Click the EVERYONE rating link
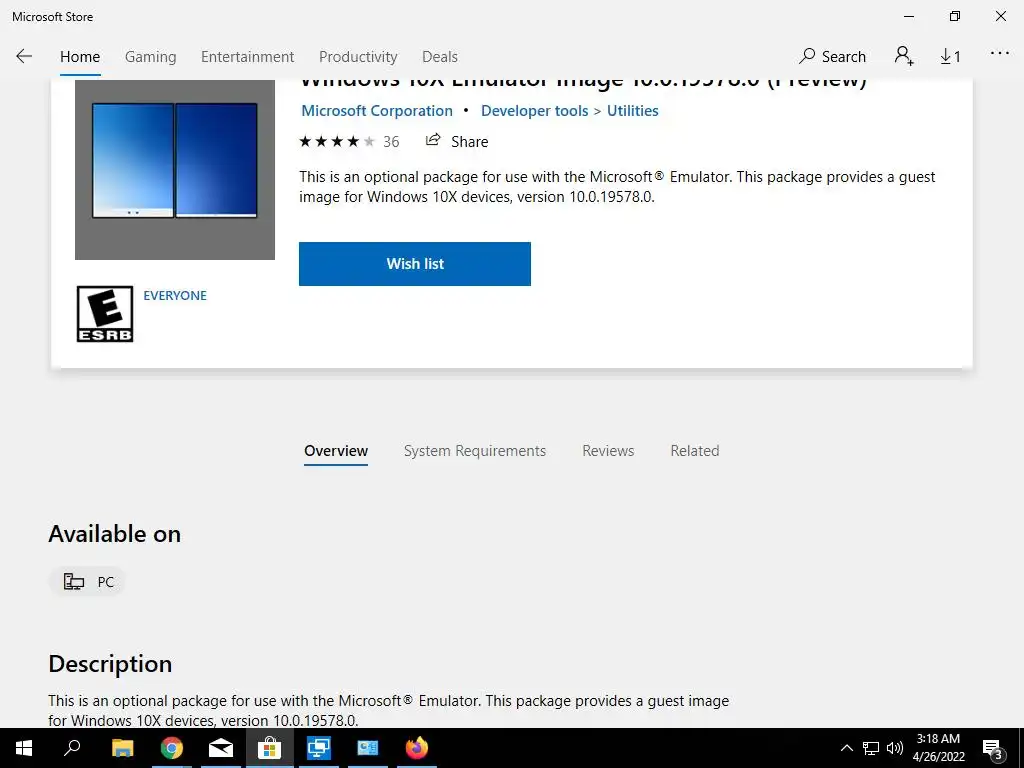Viewport: 1024px width, 768px height. tap(175, 296)
